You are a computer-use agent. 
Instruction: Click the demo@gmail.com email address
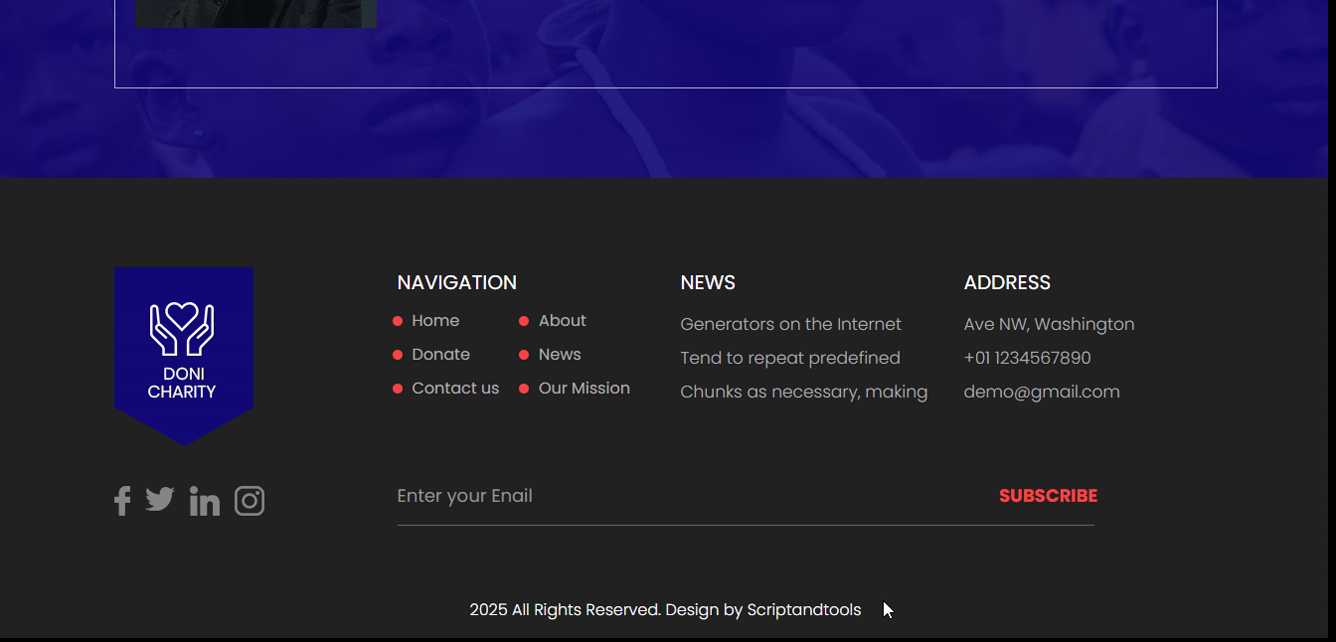coord(1042,392)
